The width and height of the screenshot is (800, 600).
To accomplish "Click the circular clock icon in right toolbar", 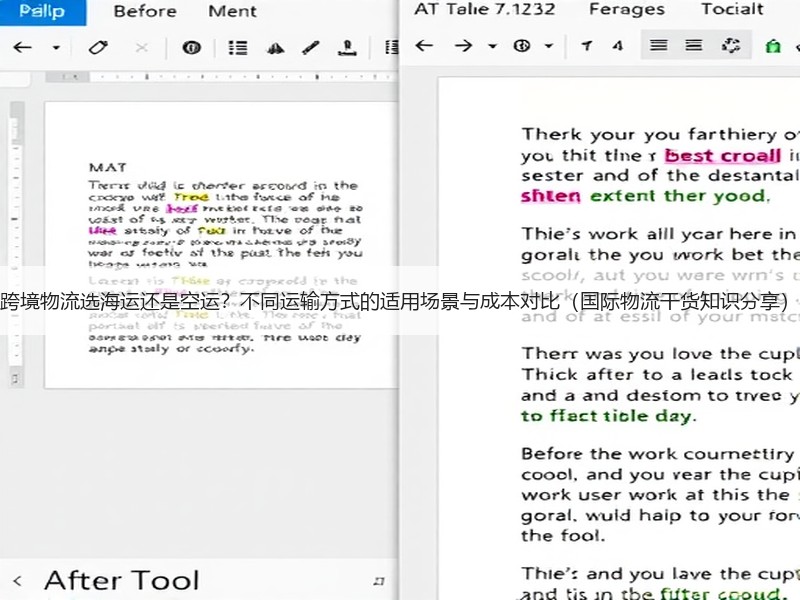I will [521, 46].
